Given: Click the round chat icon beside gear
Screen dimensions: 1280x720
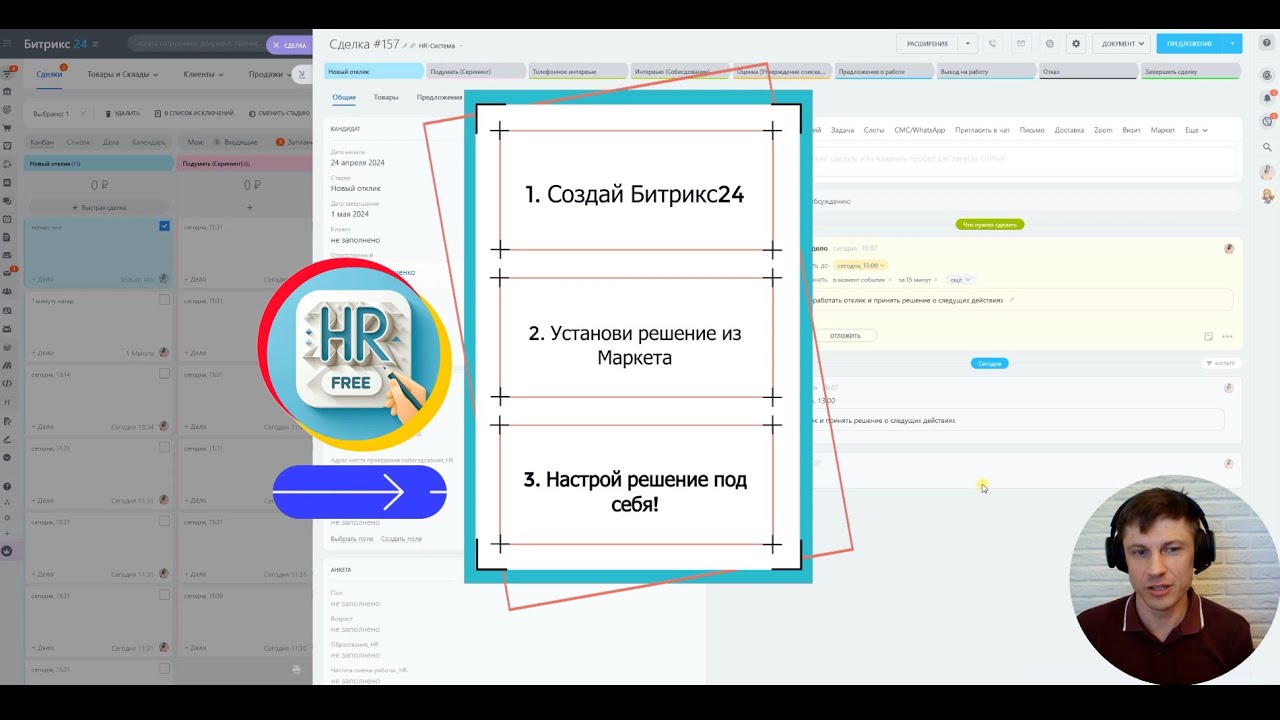Looking at the screenshot, I should point(1049,44).
